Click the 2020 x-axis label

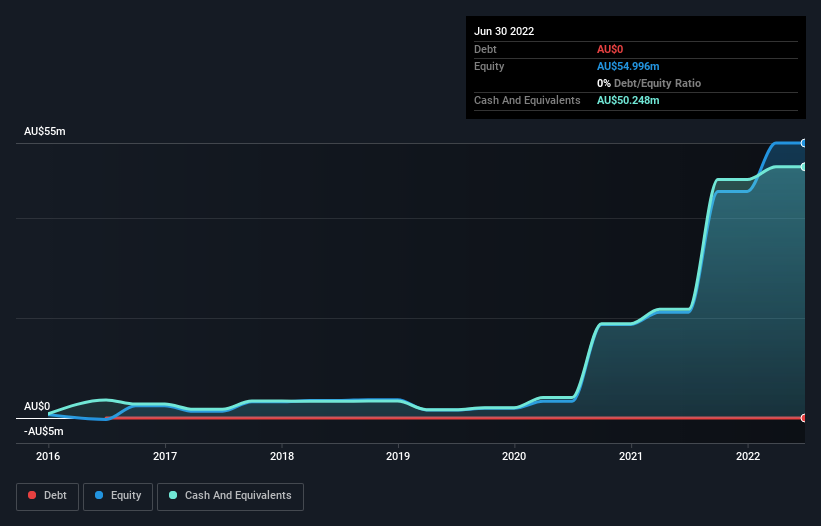[x=514, y=456]
